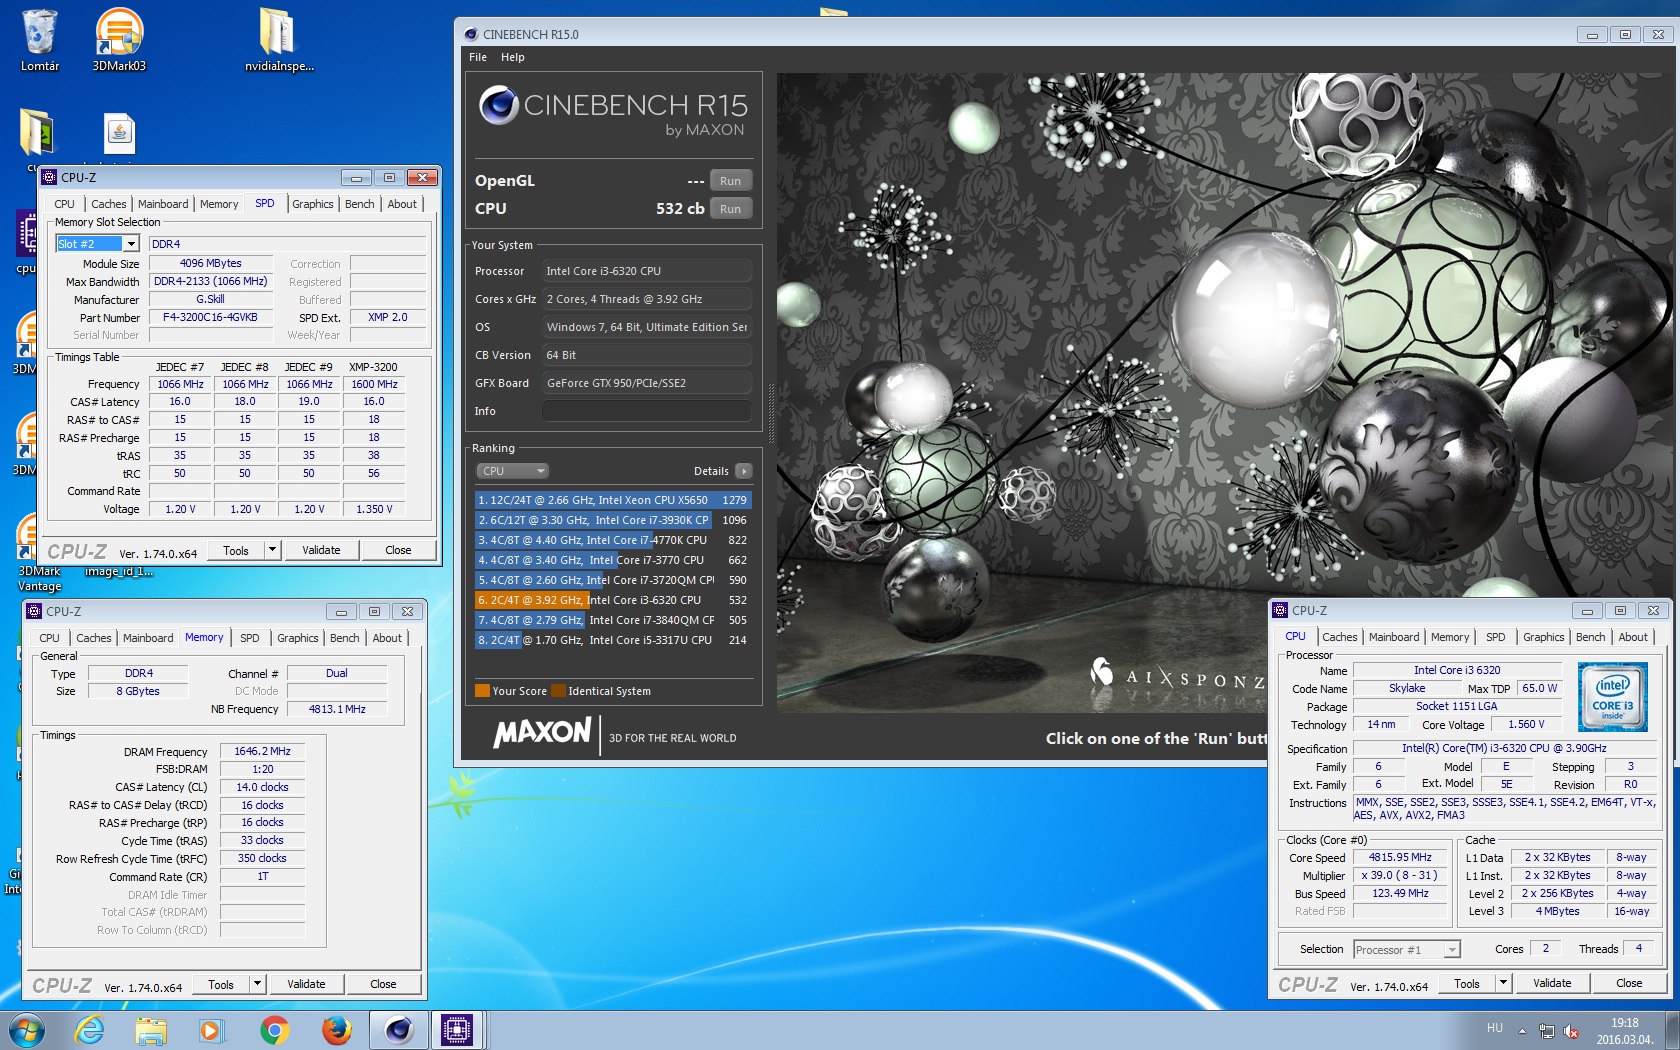Viewport: 1680px width, 1050px height.
Task: Click Validate in CPU window
Action: pos(1552,983)
